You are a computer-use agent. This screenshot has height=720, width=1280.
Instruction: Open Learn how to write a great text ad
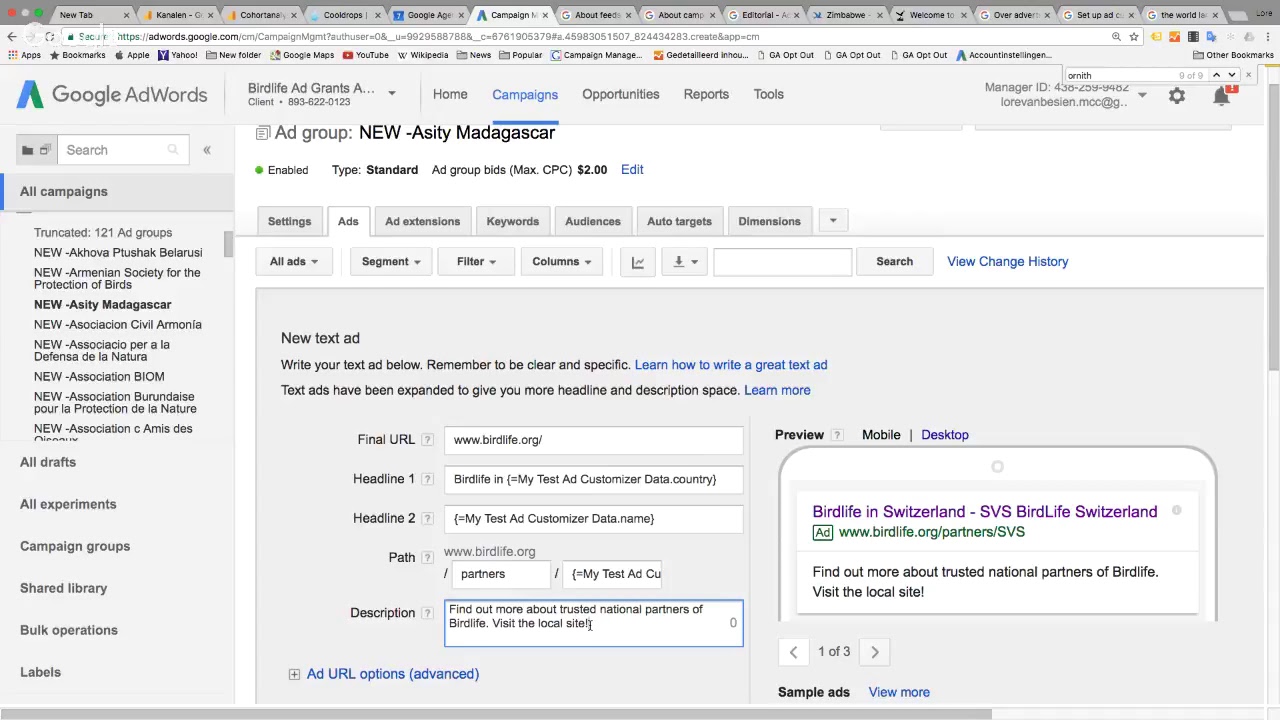tap(731, 365)
